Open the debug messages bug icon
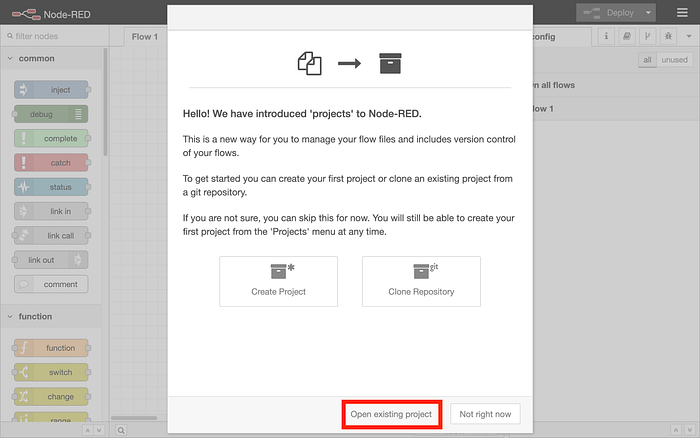The height and width of the screenshot is (438, 700). click(x=668, y=36)
